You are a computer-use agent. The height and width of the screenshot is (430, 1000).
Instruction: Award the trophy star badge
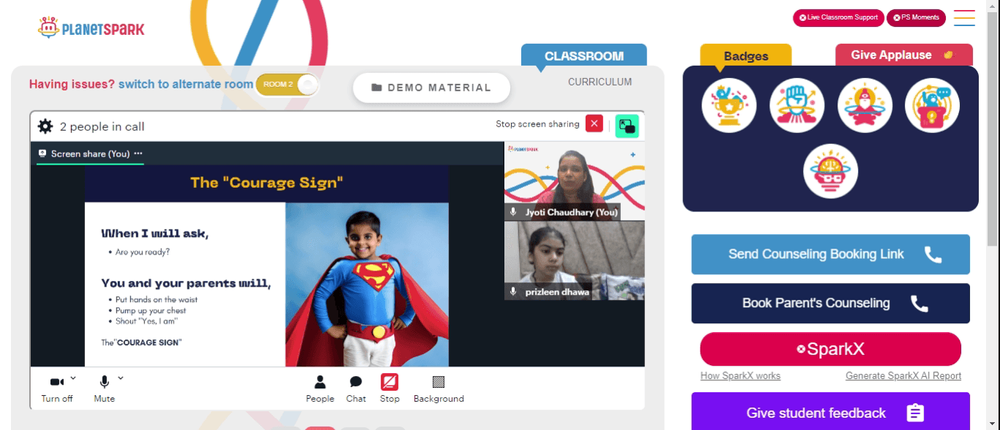tap(729, 105)
